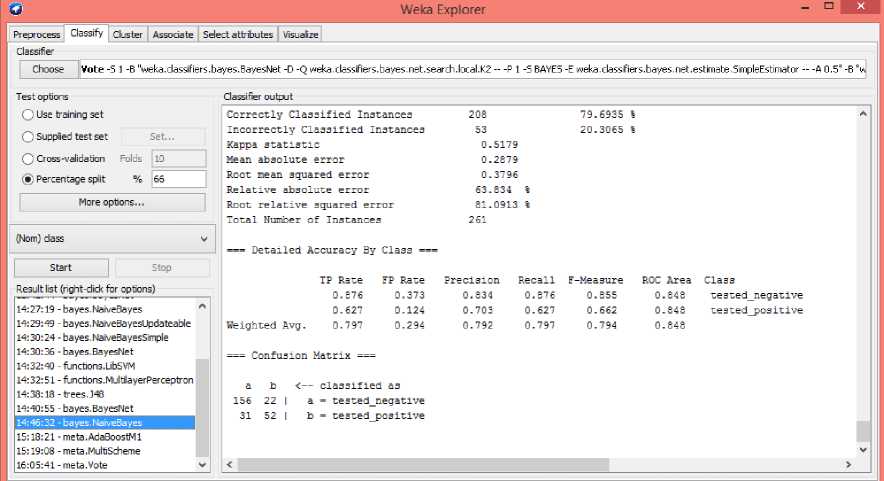Screen dimensions: 884x481
Task: Click result list scroll up arrow
Action: point(202,306)
